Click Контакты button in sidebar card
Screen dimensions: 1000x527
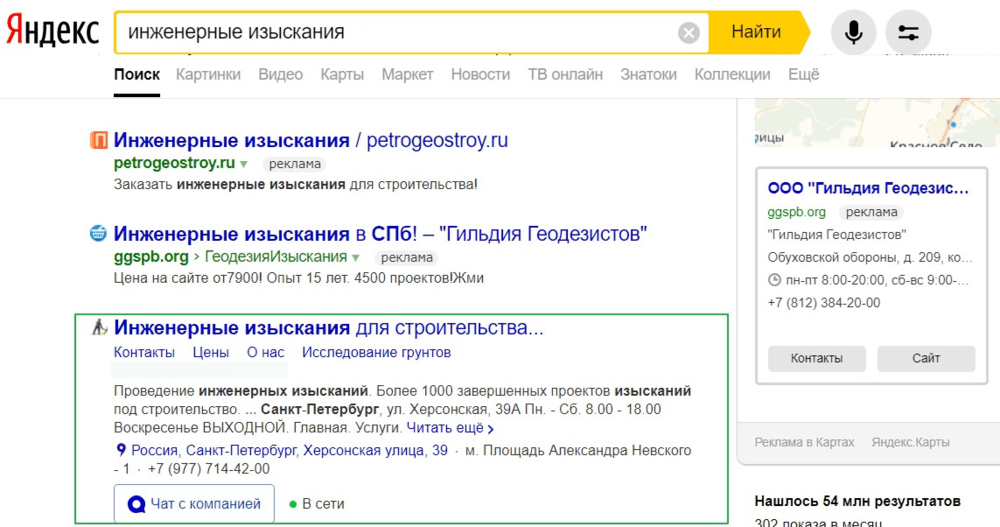coord(817,359)
